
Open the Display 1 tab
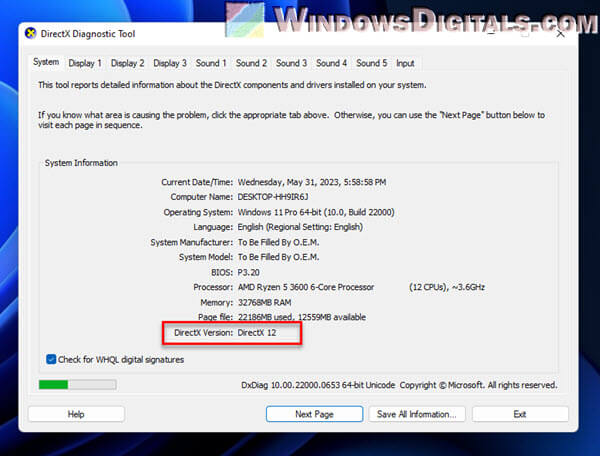coord(85,63)
